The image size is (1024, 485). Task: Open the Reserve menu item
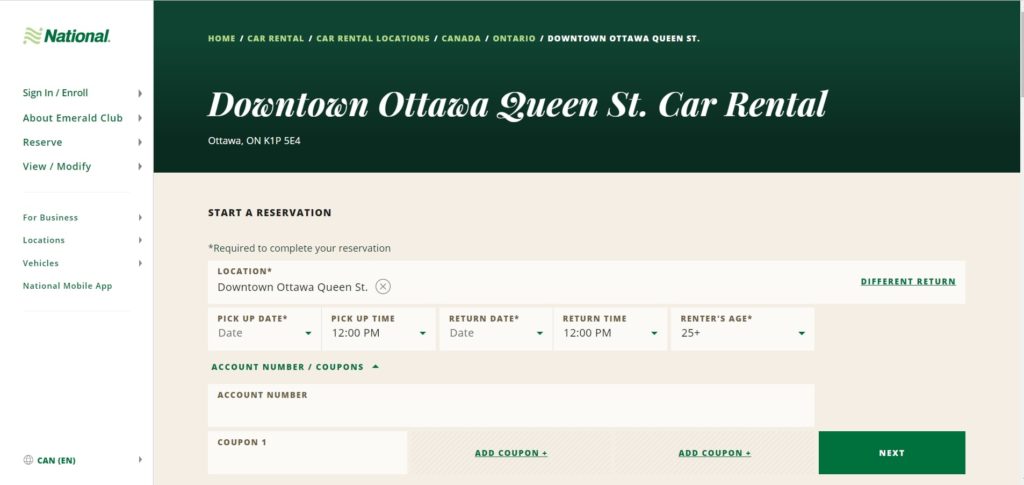42,142
